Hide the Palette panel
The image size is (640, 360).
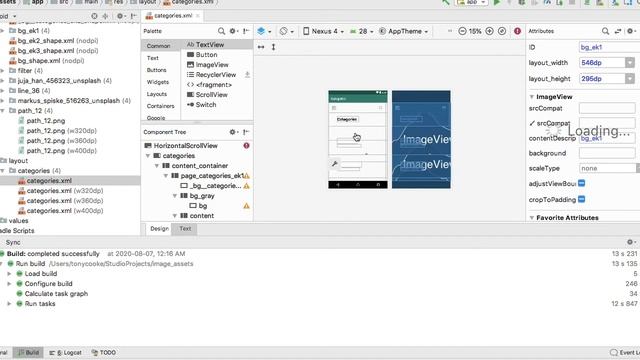[x=246, y=31]
